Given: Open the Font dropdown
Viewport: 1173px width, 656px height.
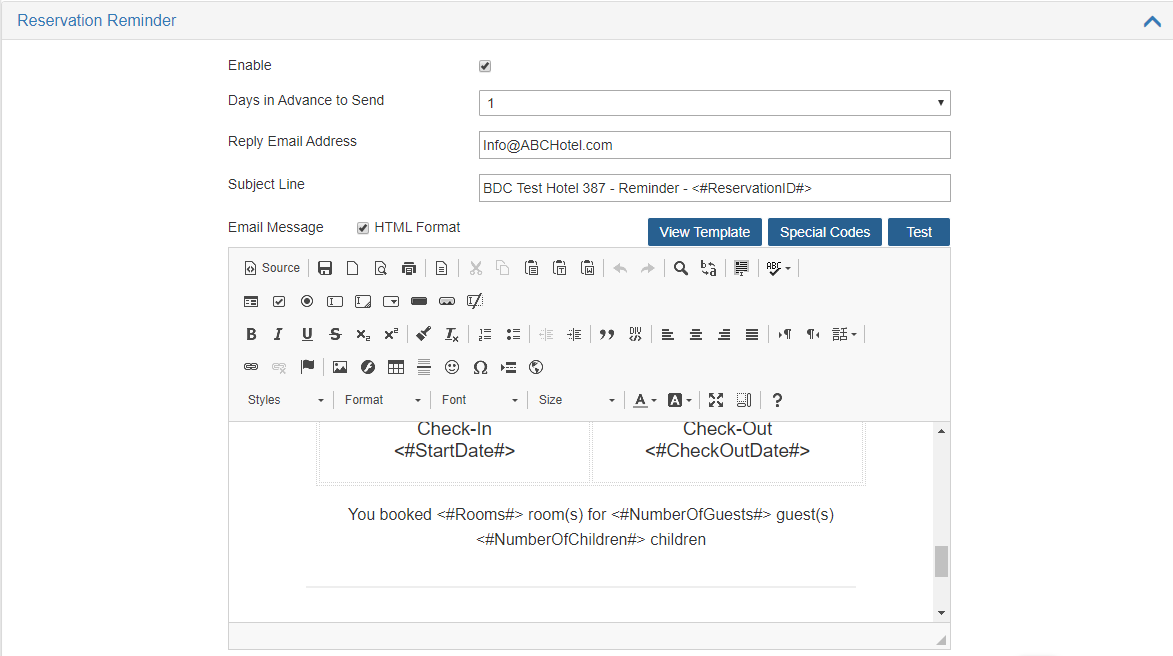Looking at the screenshot, I should point(480,400).
